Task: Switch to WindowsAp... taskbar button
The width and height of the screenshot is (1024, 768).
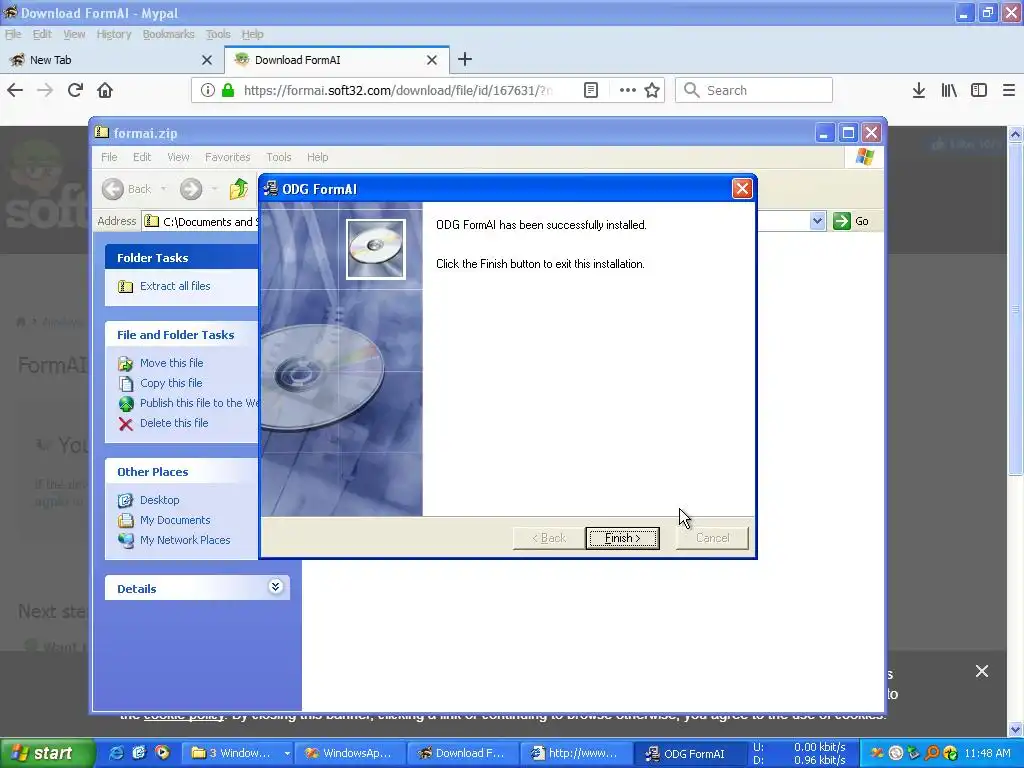Action: [349, 753]
